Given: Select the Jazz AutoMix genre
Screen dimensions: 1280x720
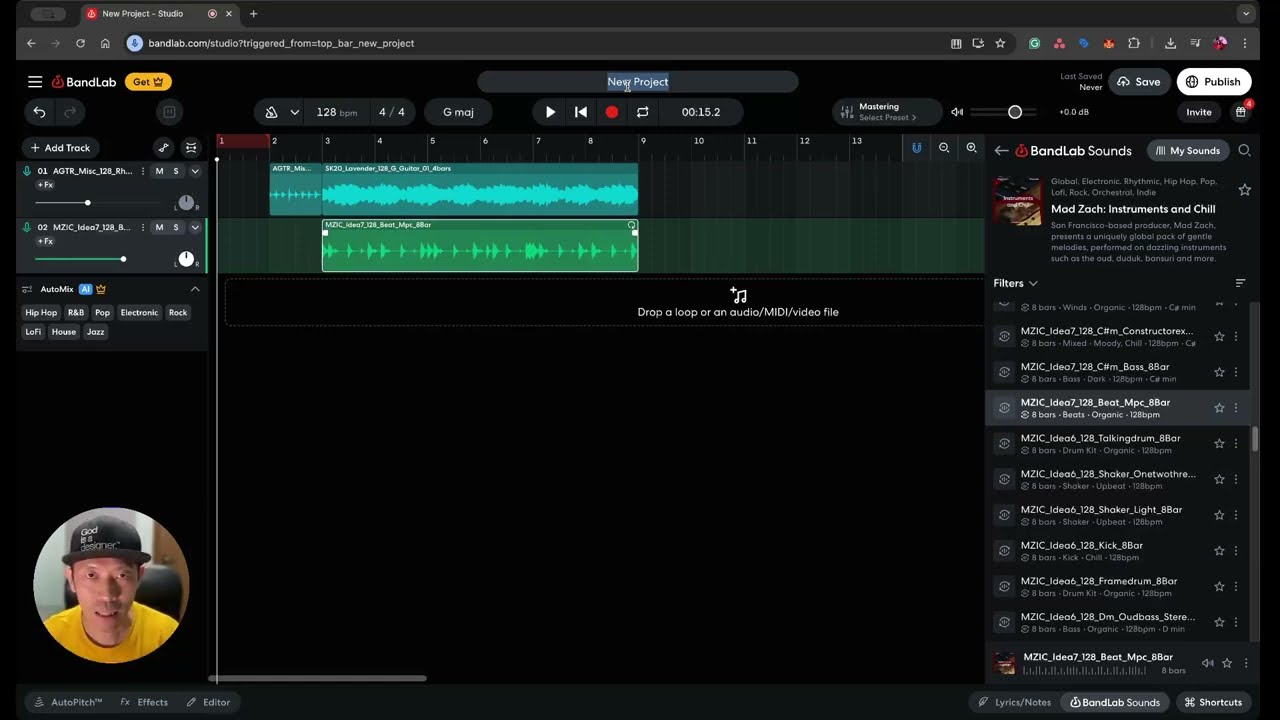Looking at the screenshot, I should [x=95, y=332].
